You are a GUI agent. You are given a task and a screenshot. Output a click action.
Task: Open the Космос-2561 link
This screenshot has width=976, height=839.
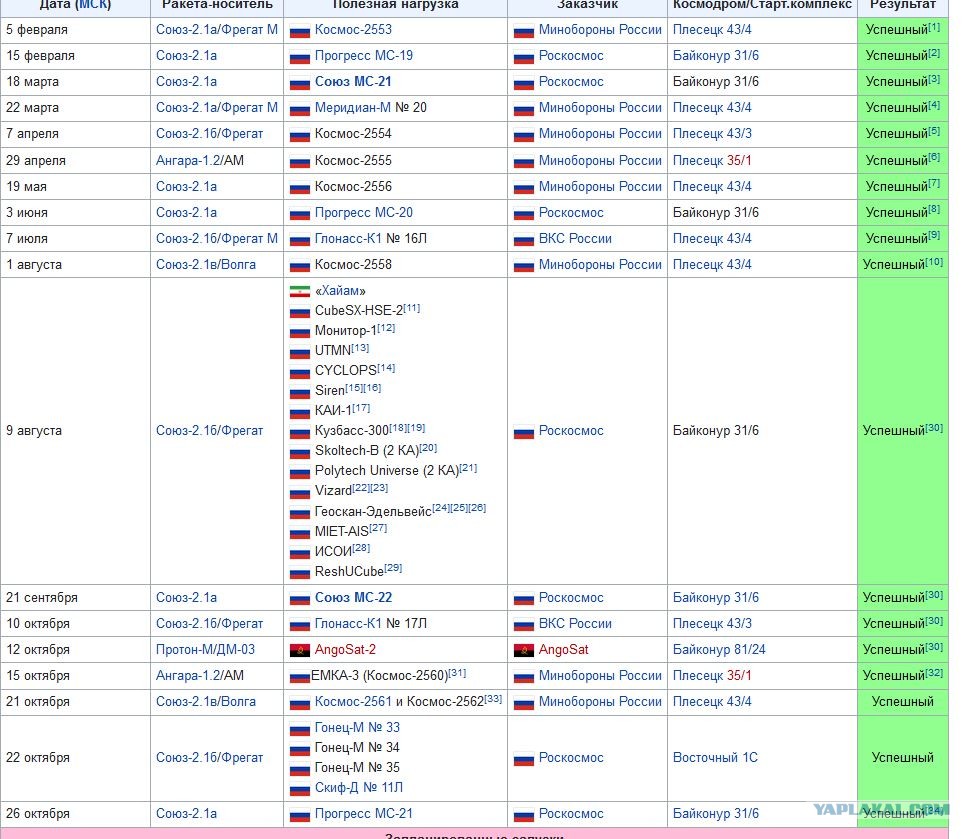coord(353,701)
